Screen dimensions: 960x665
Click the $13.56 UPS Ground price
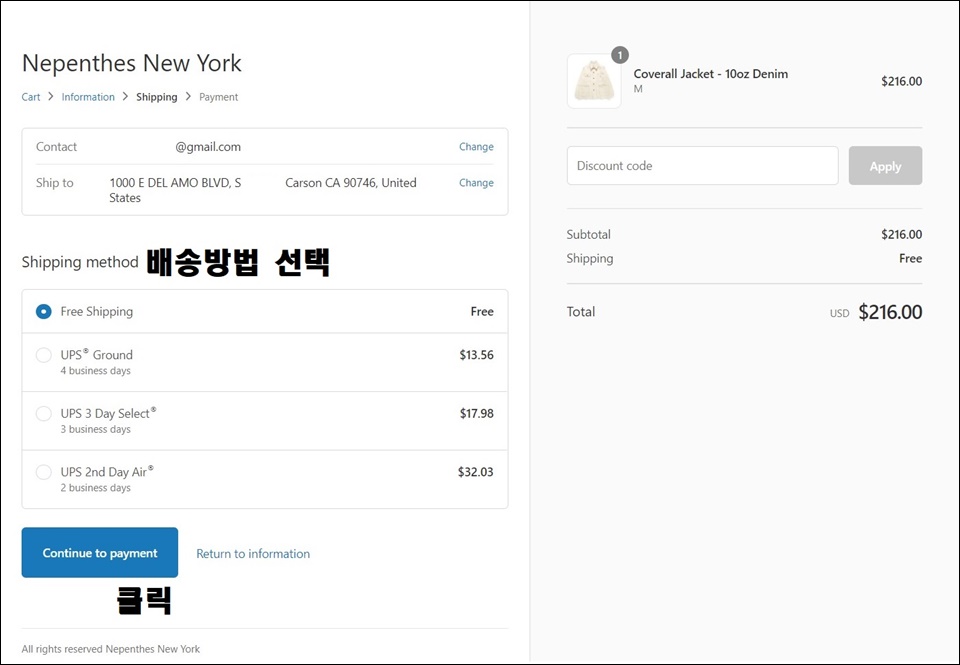[x=476, y=355]
